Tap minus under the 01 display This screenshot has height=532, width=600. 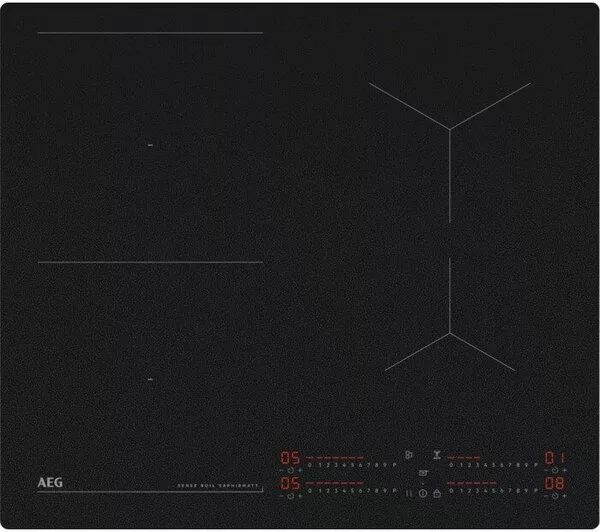(546, 470)
